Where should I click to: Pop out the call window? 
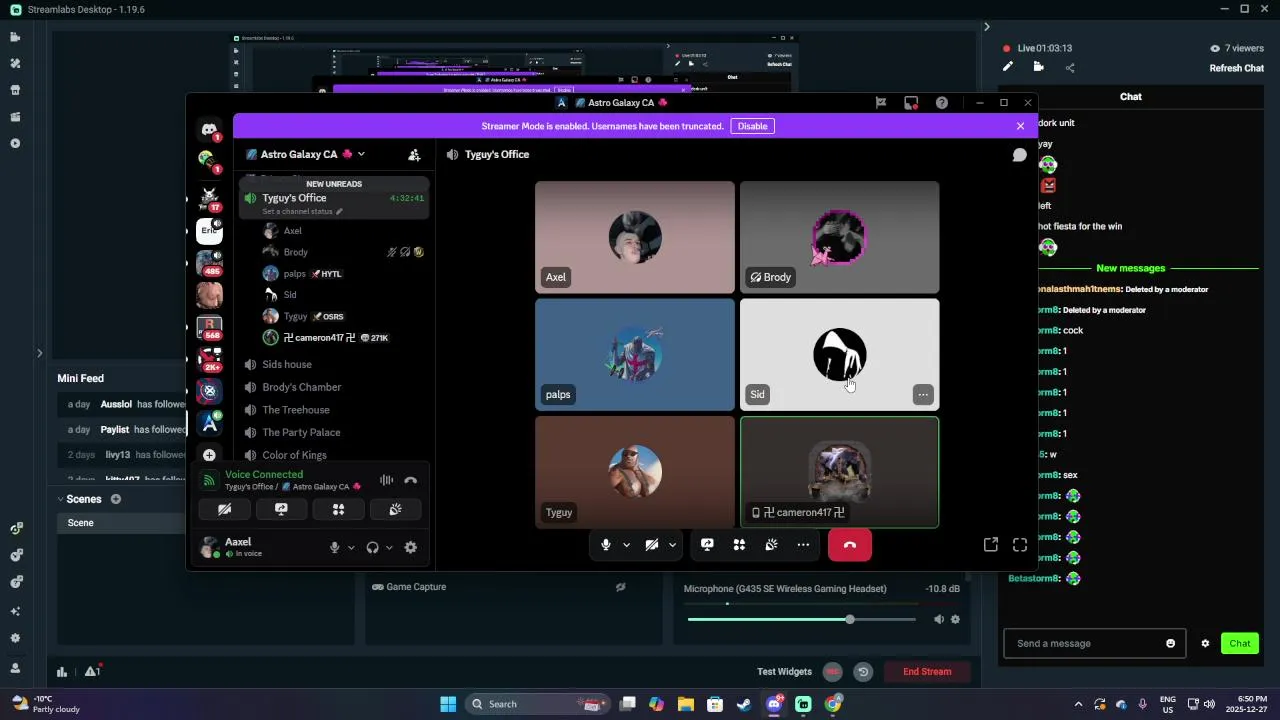tap(990, 545)
